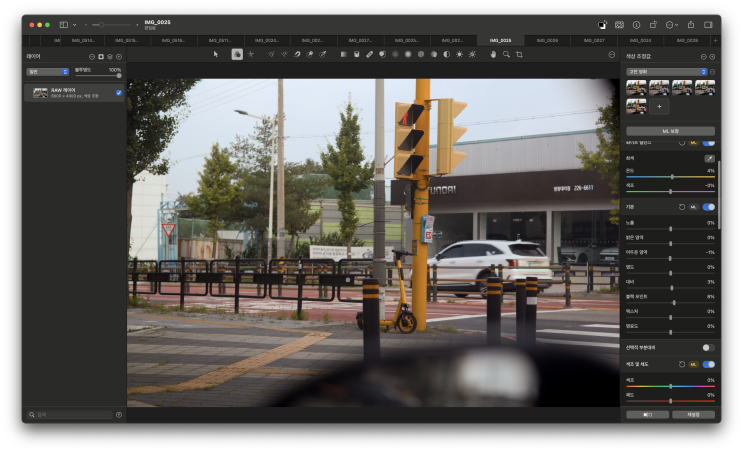Select the hand pan tool
This screenshot has height=452, width=743.
coord(493,54)
